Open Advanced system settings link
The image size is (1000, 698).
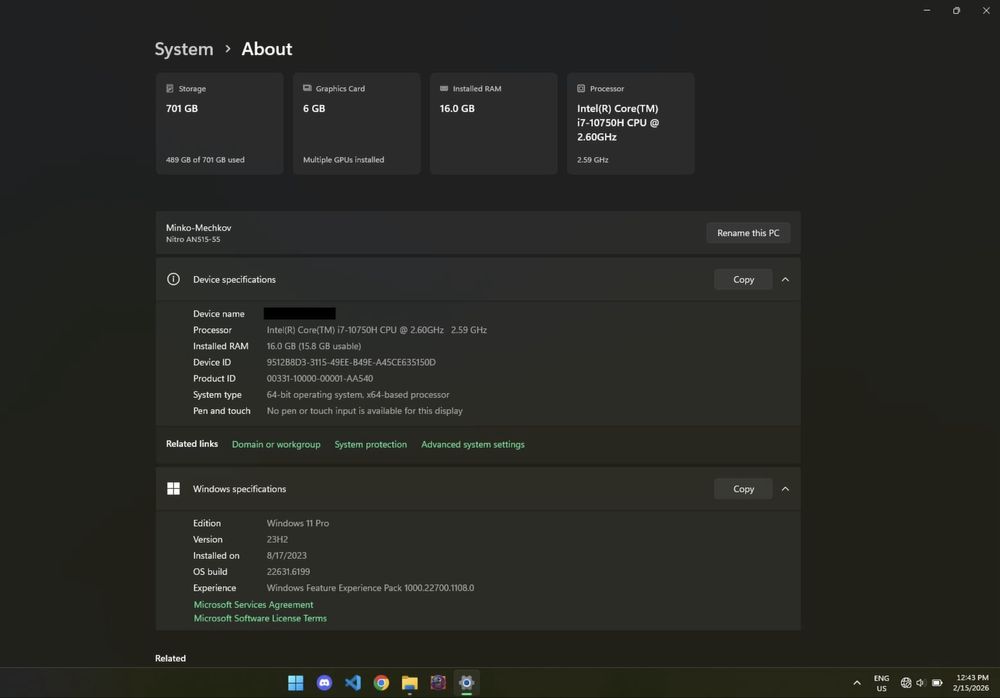tap(473, 444)
